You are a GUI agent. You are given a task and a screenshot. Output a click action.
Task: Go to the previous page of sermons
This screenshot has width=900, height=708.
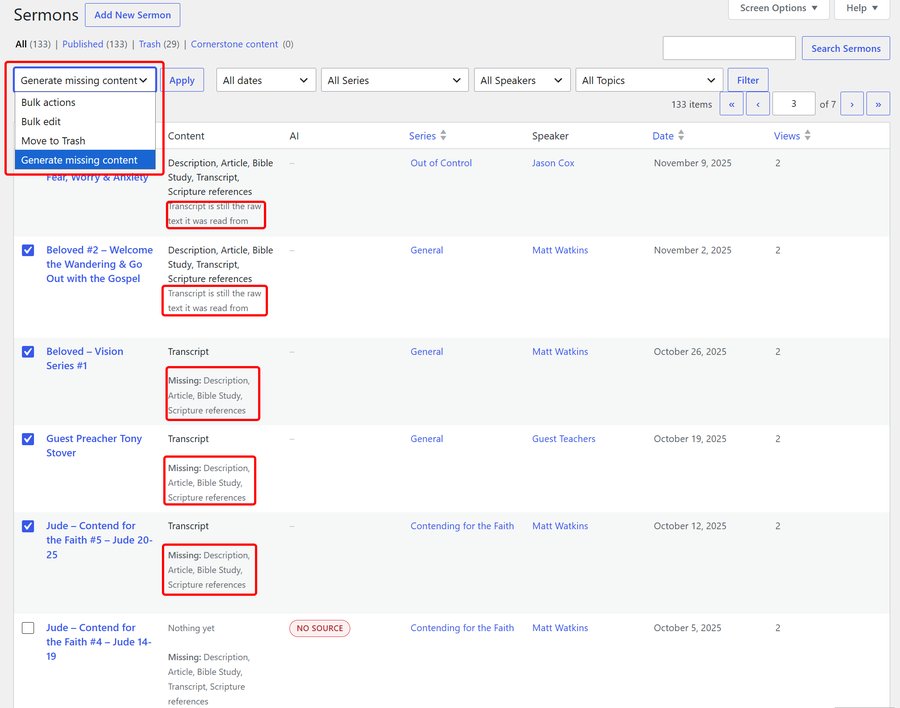[x=758, y=104]
